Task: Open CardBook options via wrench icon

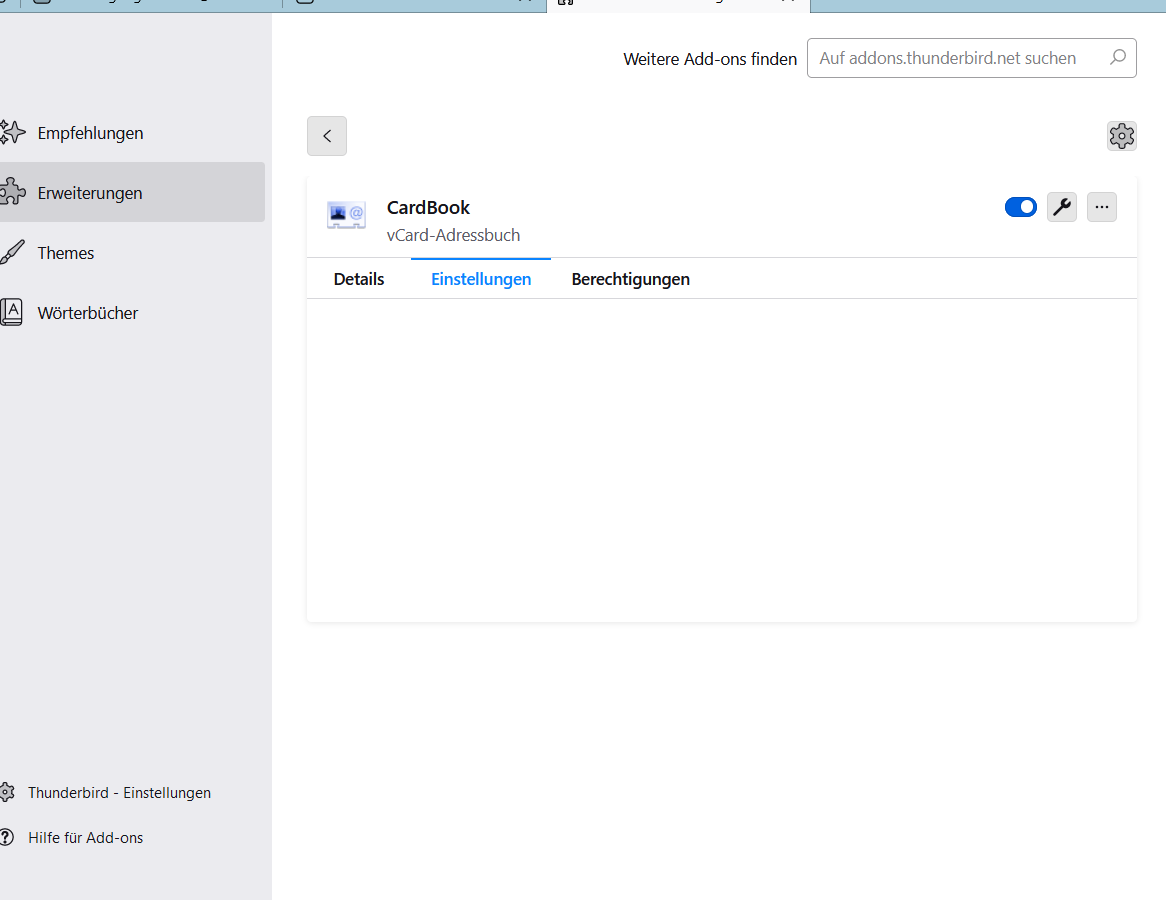Action: click(x=1062, y=208)
